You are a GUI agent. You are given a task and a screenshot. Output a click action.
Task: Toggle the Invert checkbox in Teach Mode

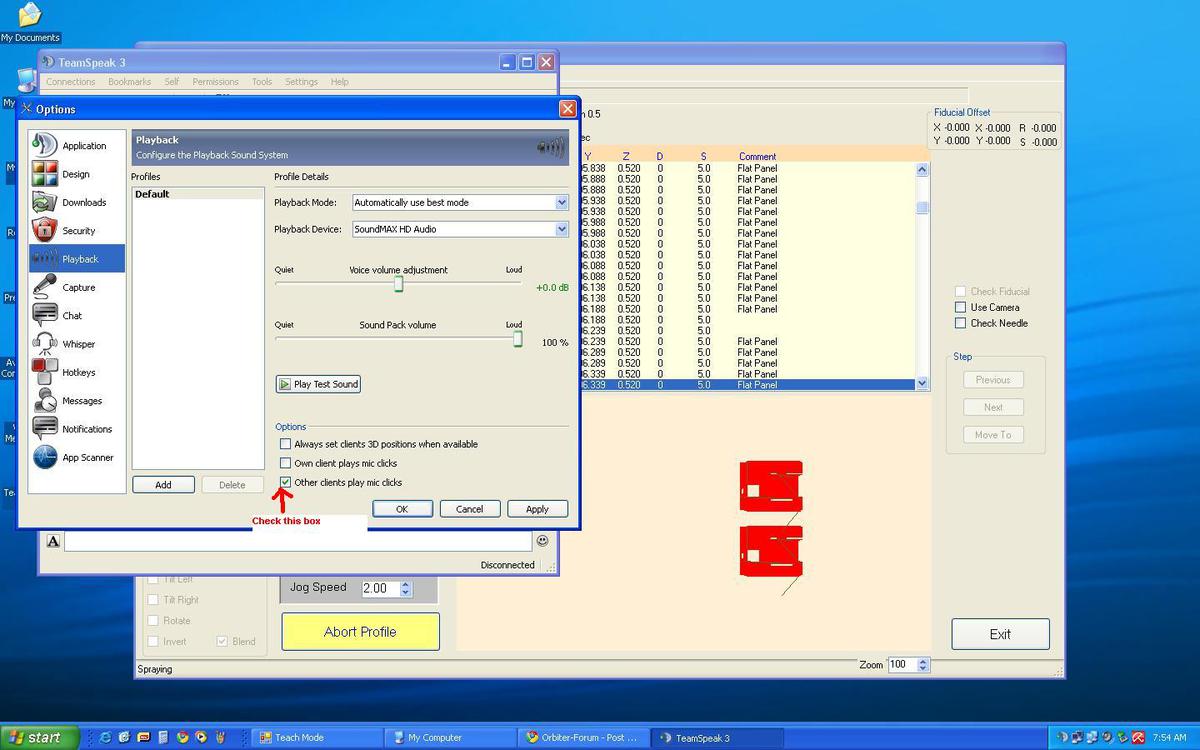153,641
